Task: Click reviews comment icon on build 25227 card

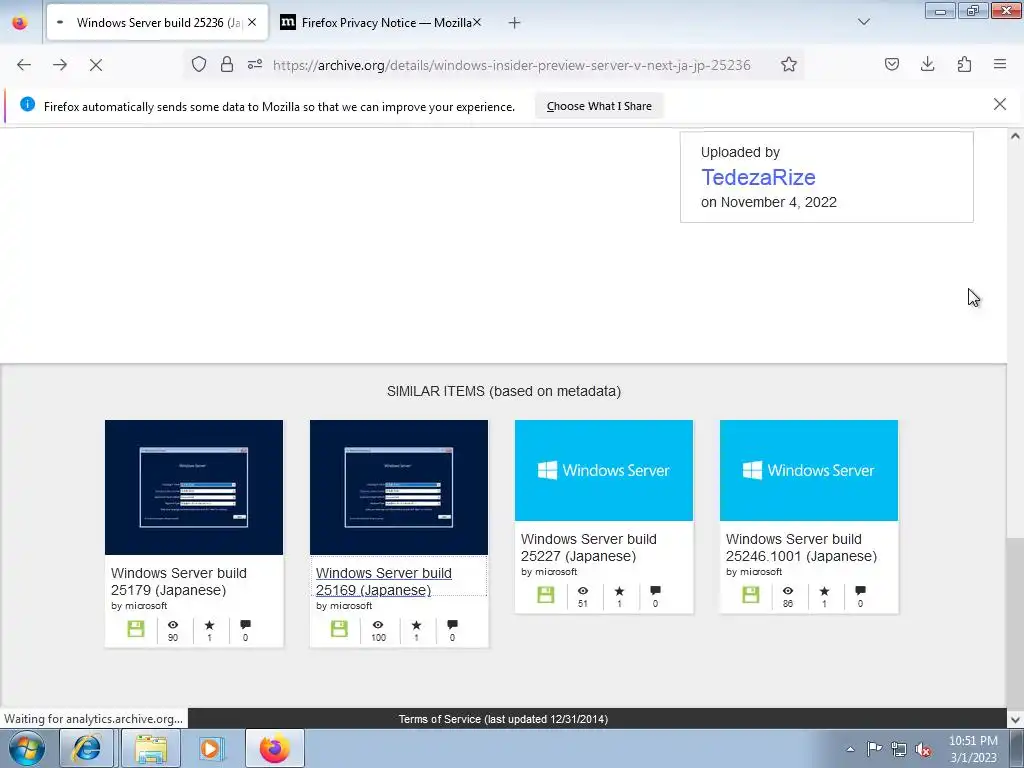Action: pos(655,591)
